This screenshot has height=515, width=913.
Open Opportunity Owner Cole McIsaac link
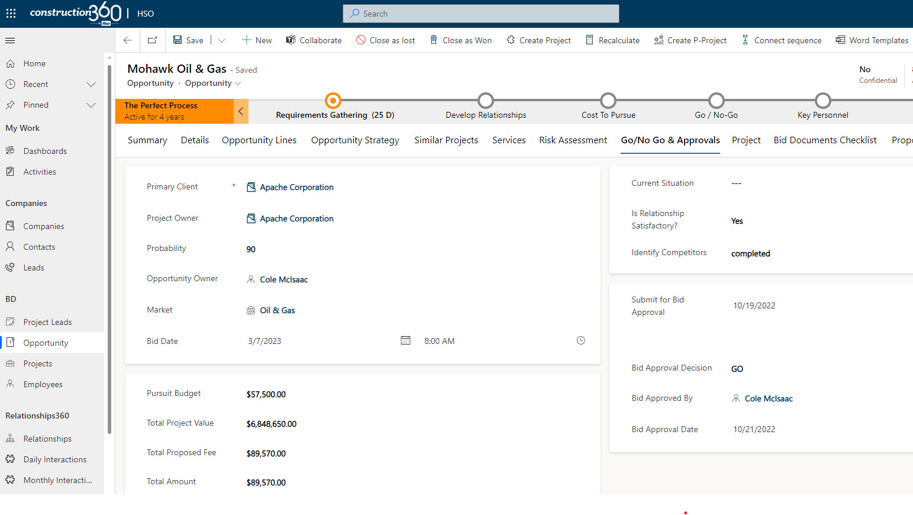pos(284,280)
